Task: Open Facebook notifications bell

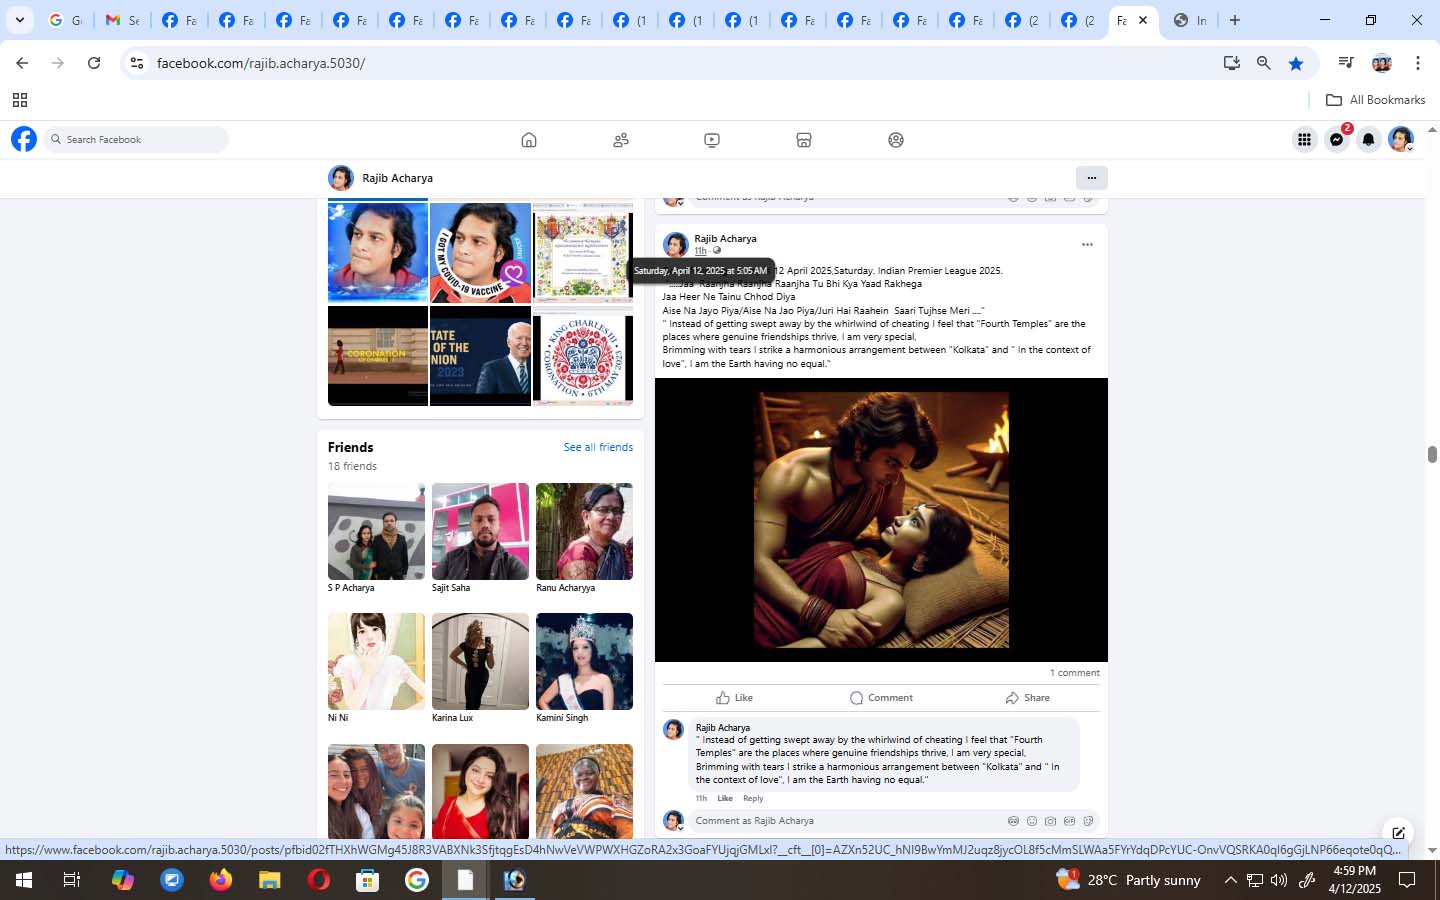Action: (x=1369, y=140)
